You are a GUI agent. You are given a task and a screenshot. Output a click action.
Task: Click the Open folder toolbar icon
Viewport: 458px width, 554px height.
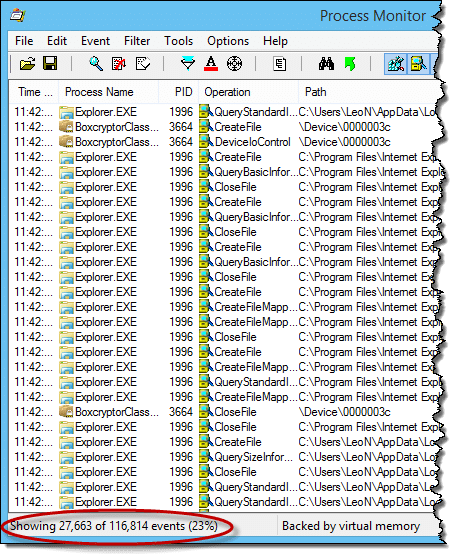(x=28, y=64)
